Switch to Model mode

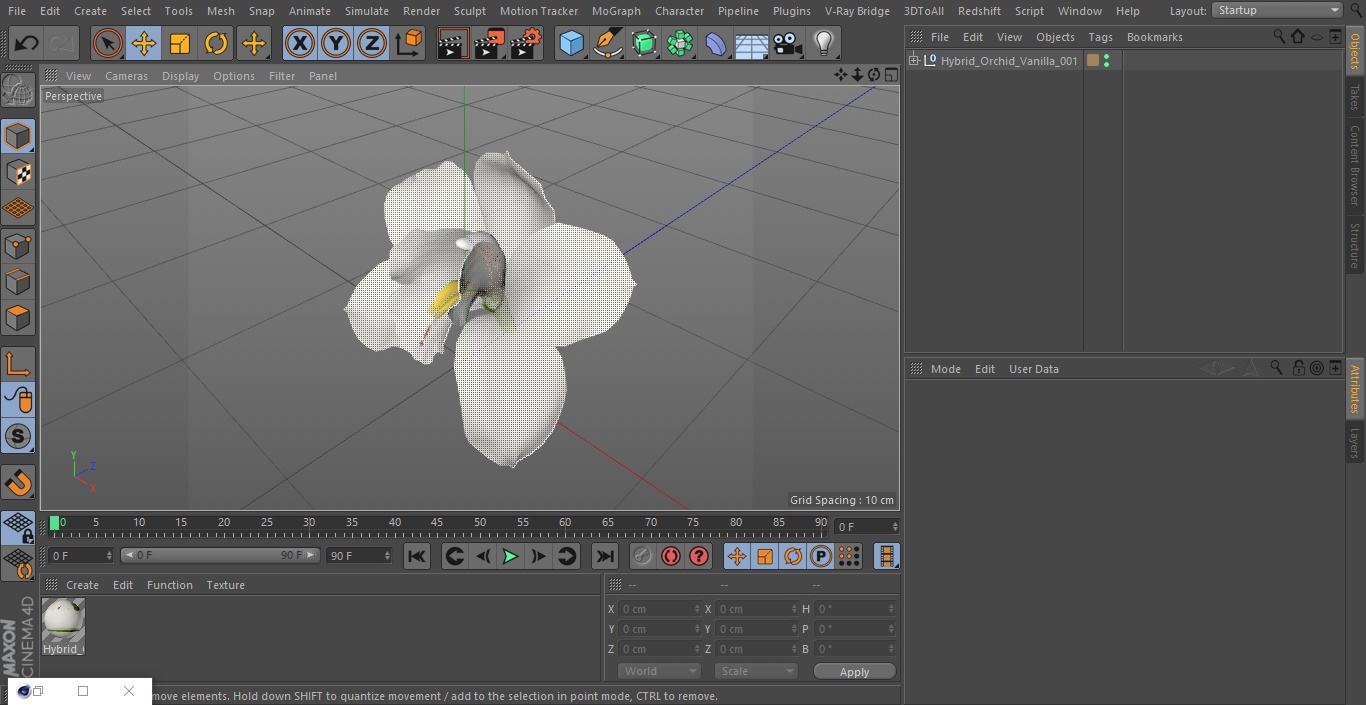click(18, 136)
